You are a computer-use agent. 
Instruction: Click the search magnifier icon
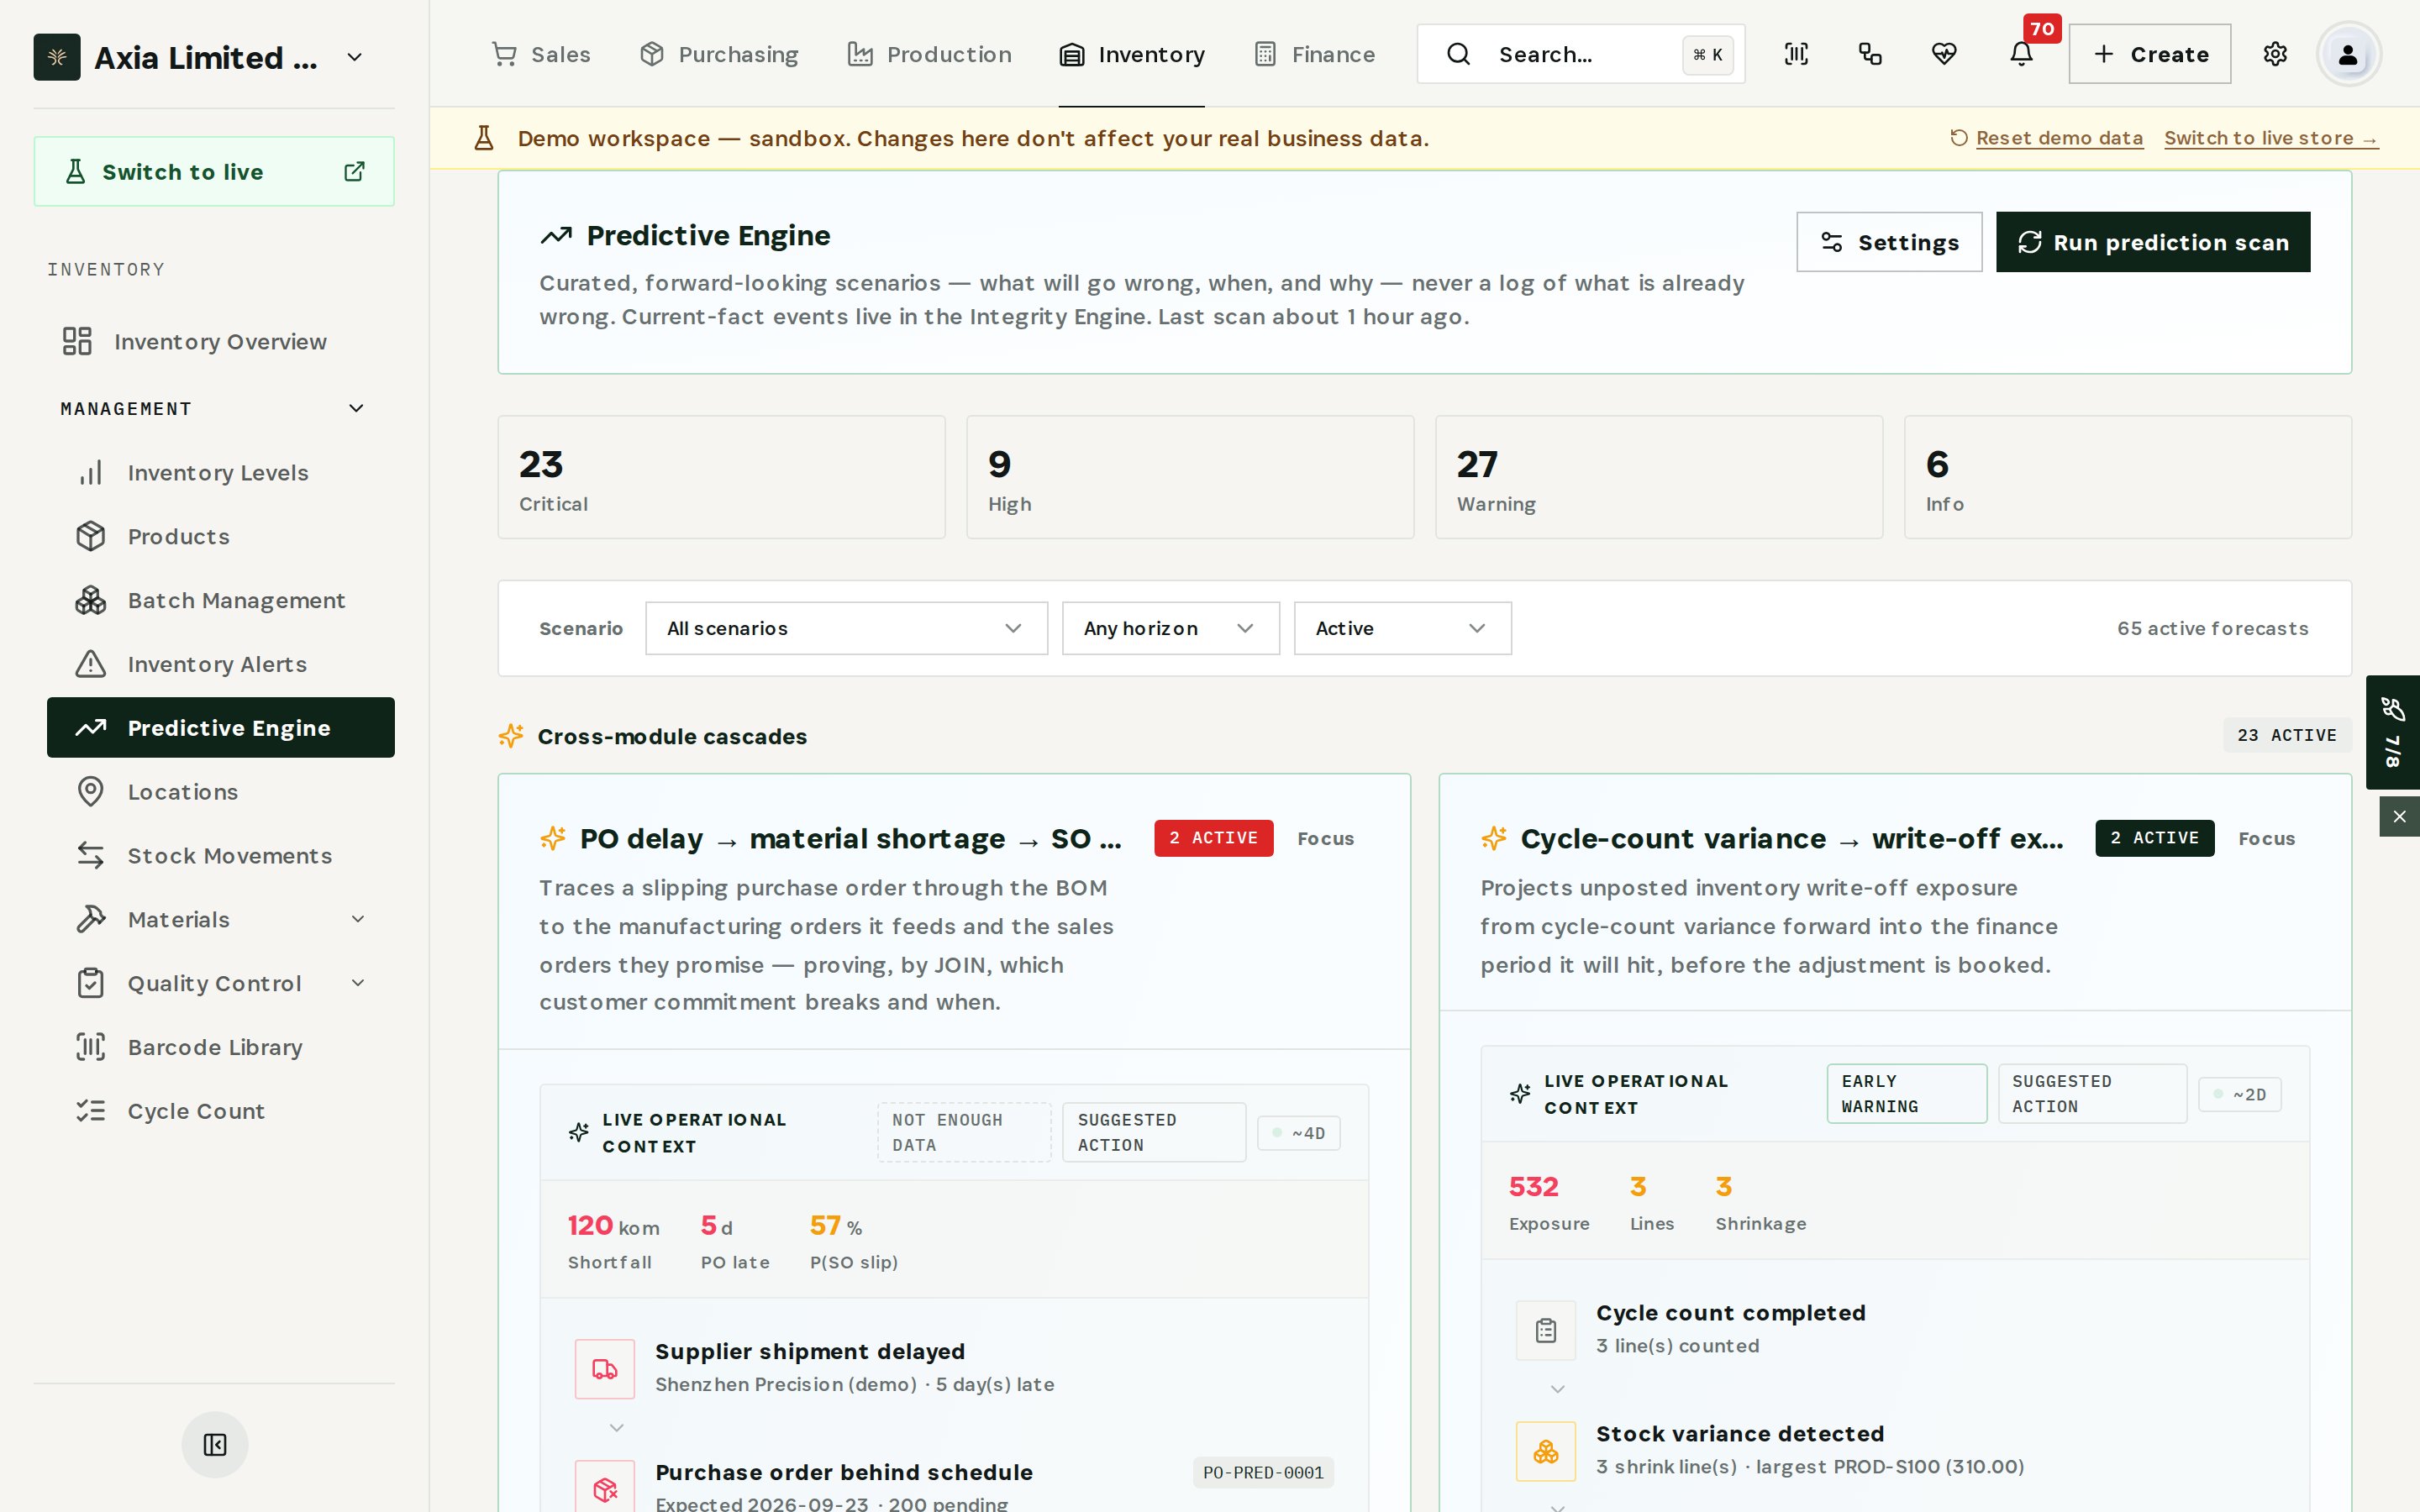pos(1458,54)
